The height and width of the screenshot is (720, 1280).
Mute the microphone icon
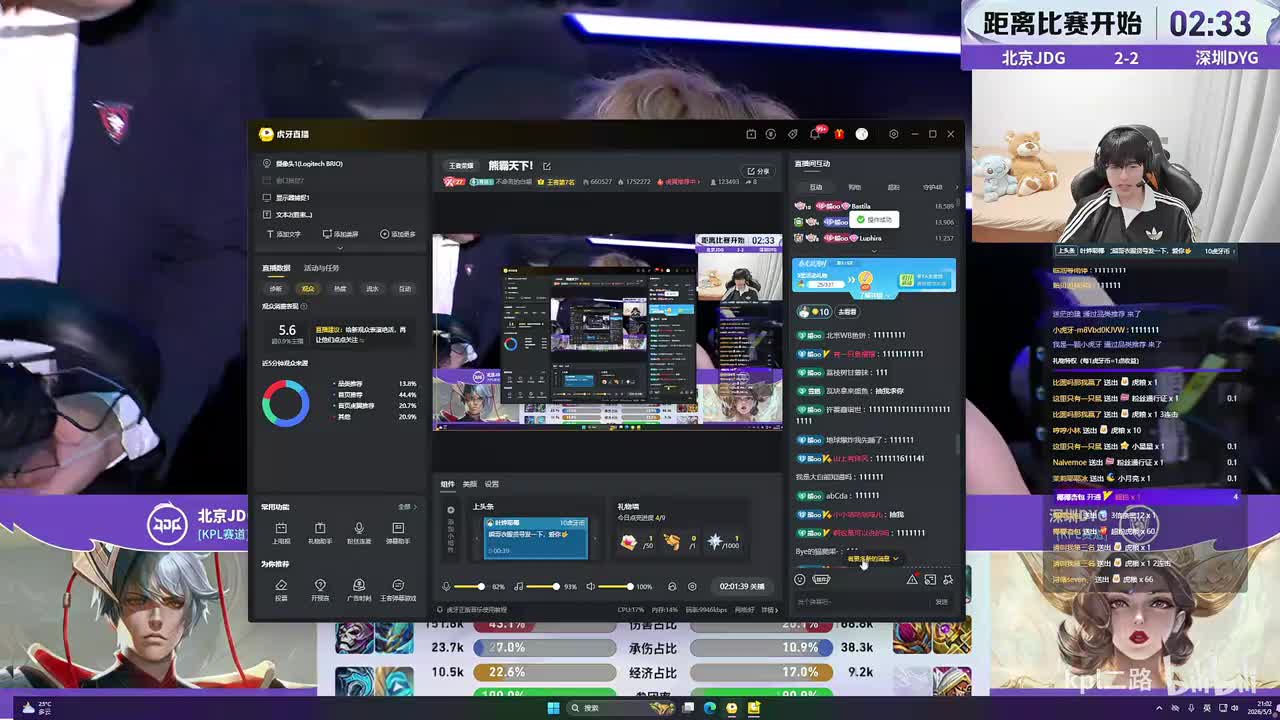click(447, 586)
